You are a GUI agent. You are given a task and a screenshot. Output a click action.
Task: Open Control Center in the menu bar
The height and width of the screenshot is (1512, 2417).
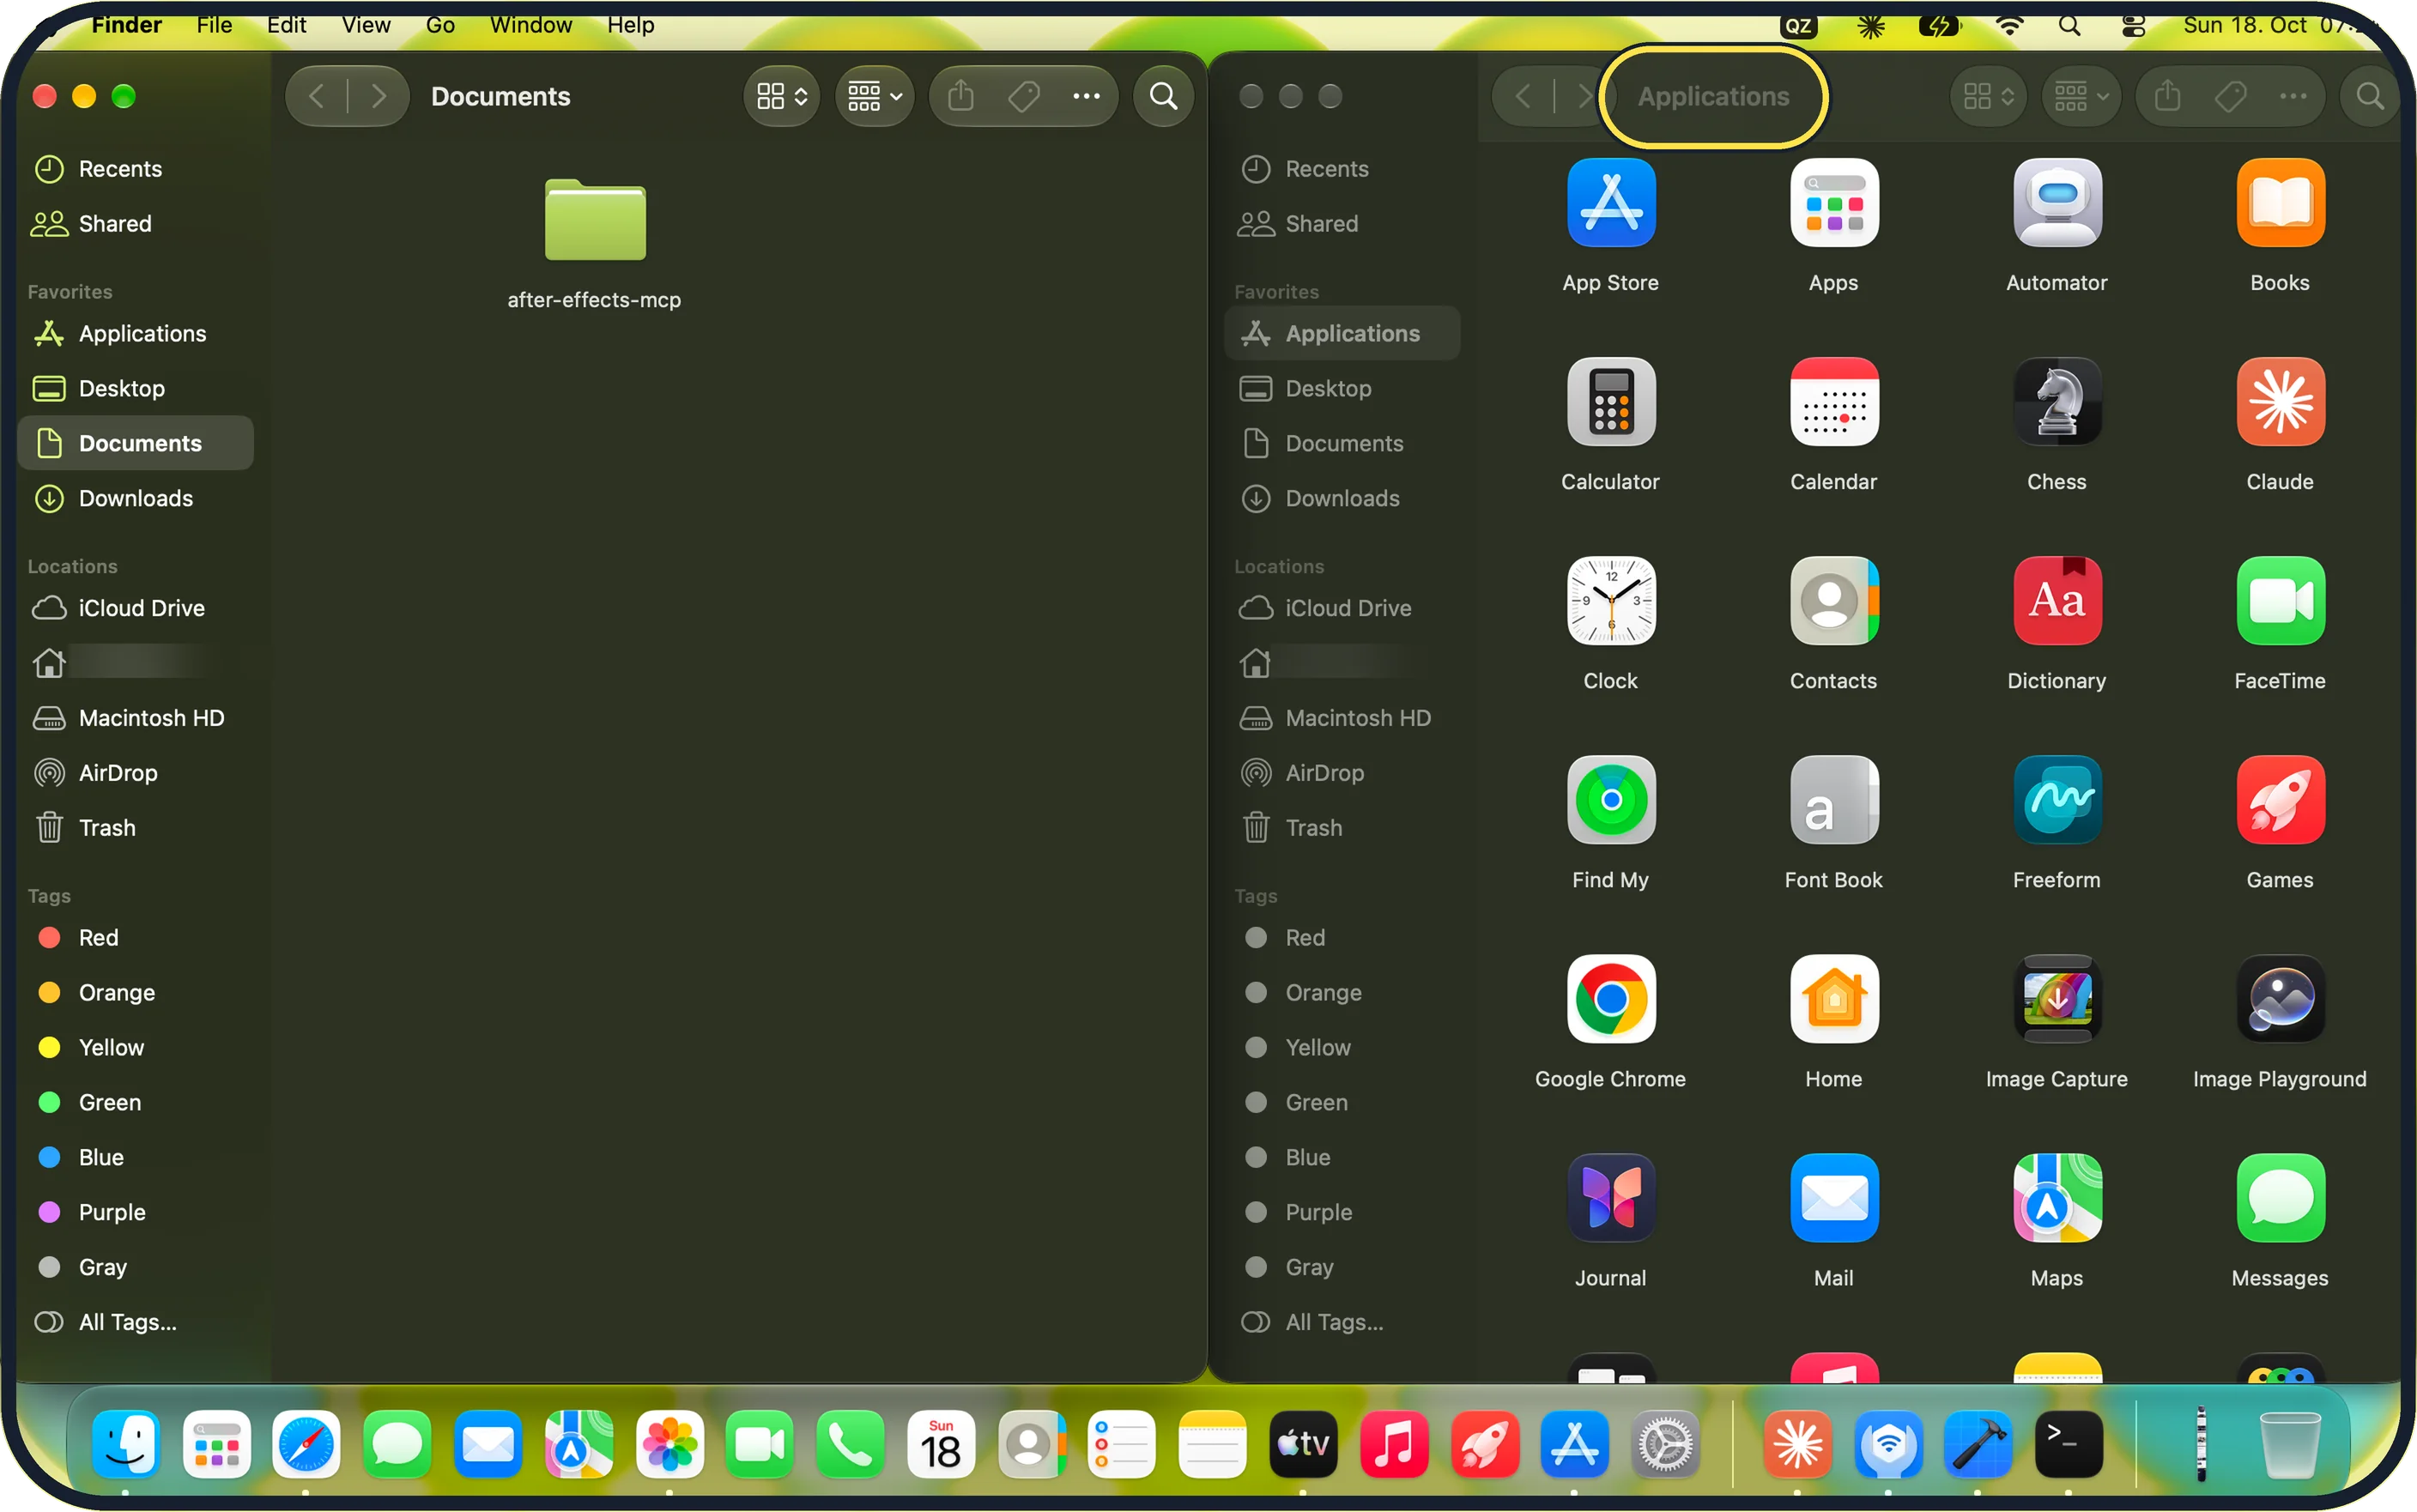pos(2132,25)
